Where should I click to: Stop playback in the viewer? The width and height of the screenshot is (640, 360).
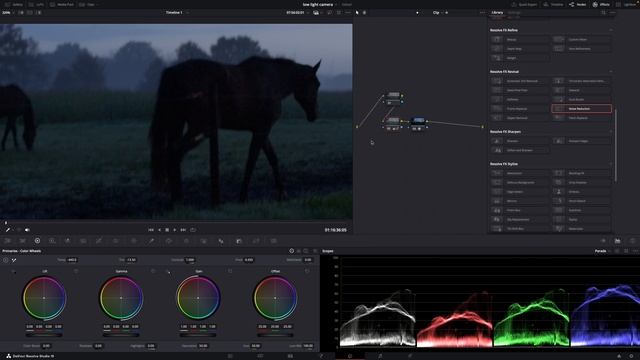pyautogui.click(x=167, y=230)
